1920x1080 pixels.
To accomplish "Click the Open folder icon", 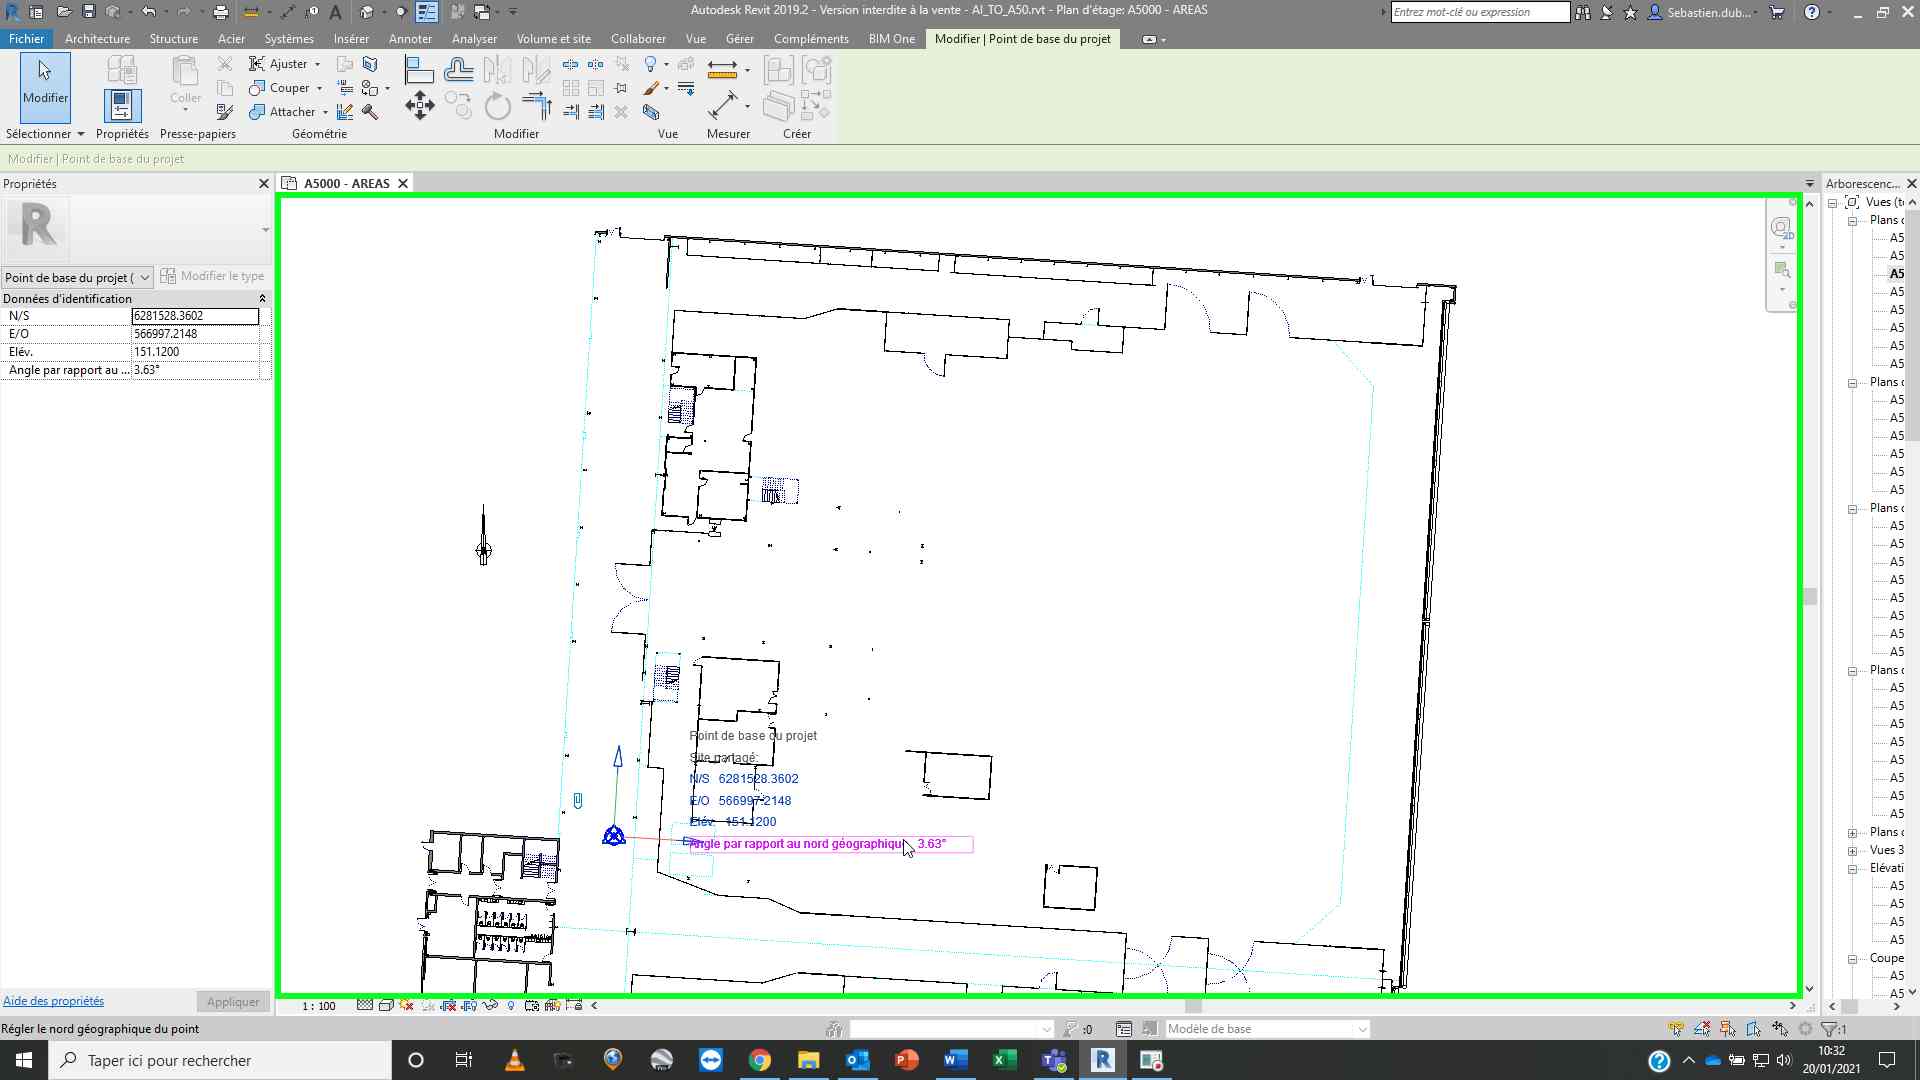I will (63, 12).
